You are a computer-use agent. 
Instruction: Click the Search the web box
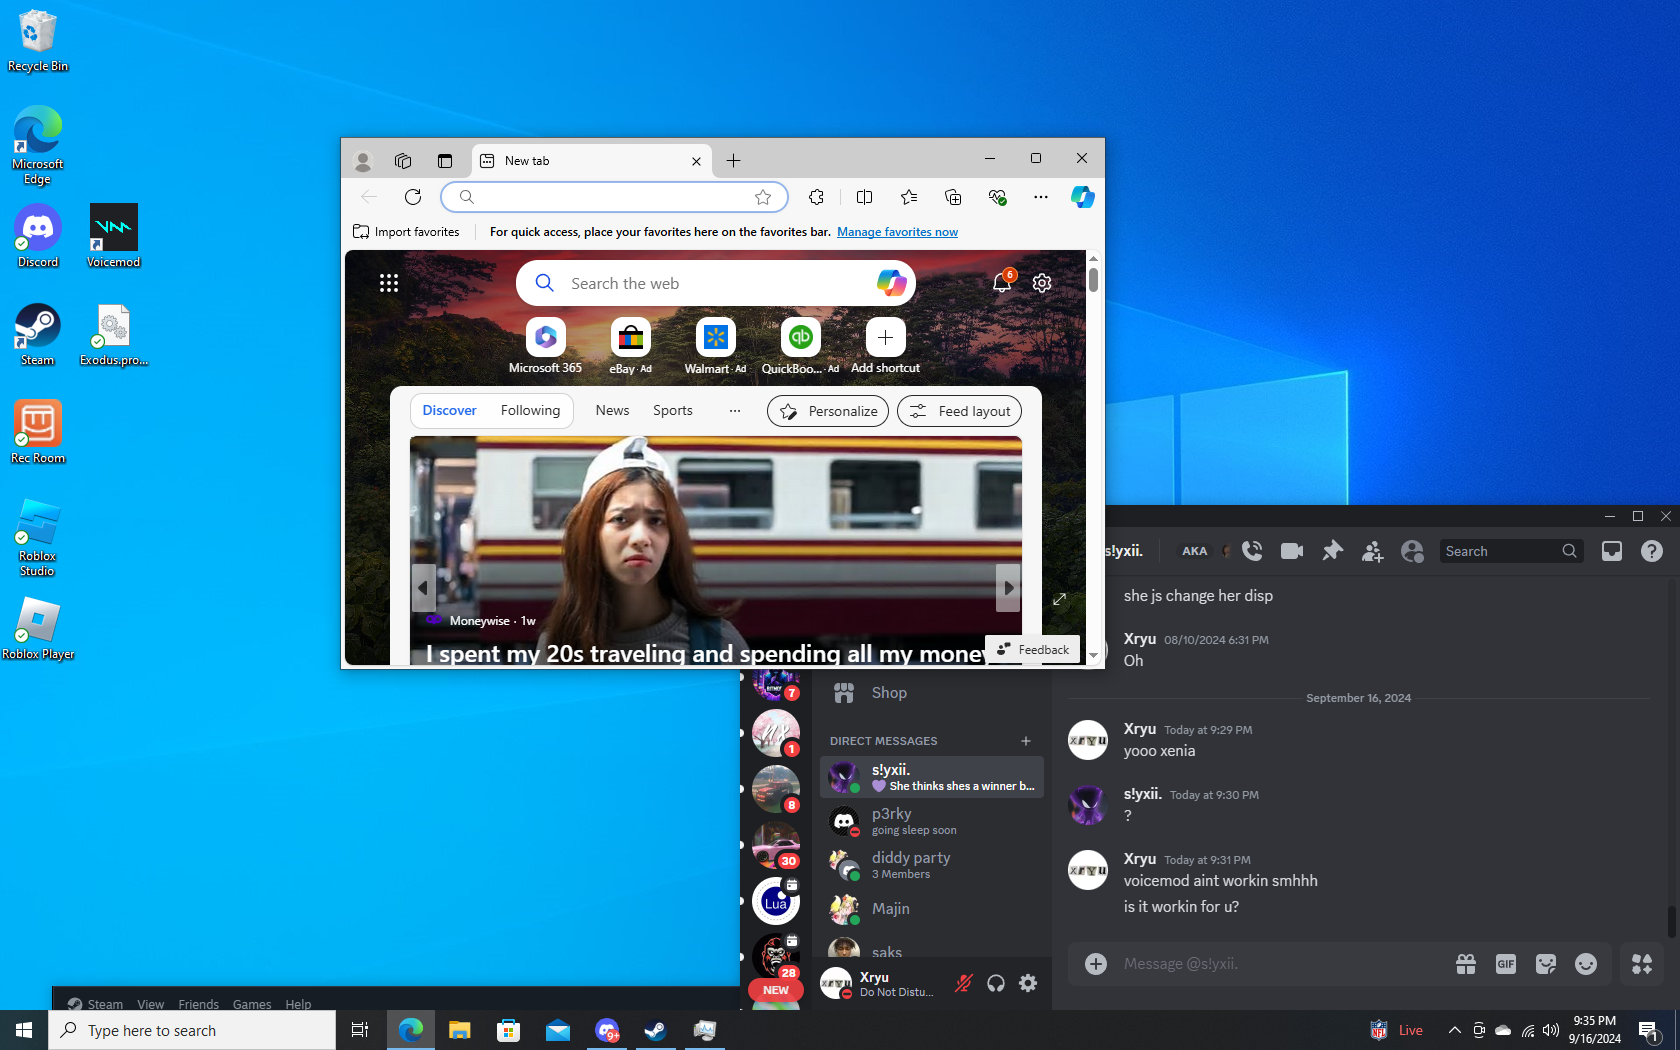coord(716,283)
